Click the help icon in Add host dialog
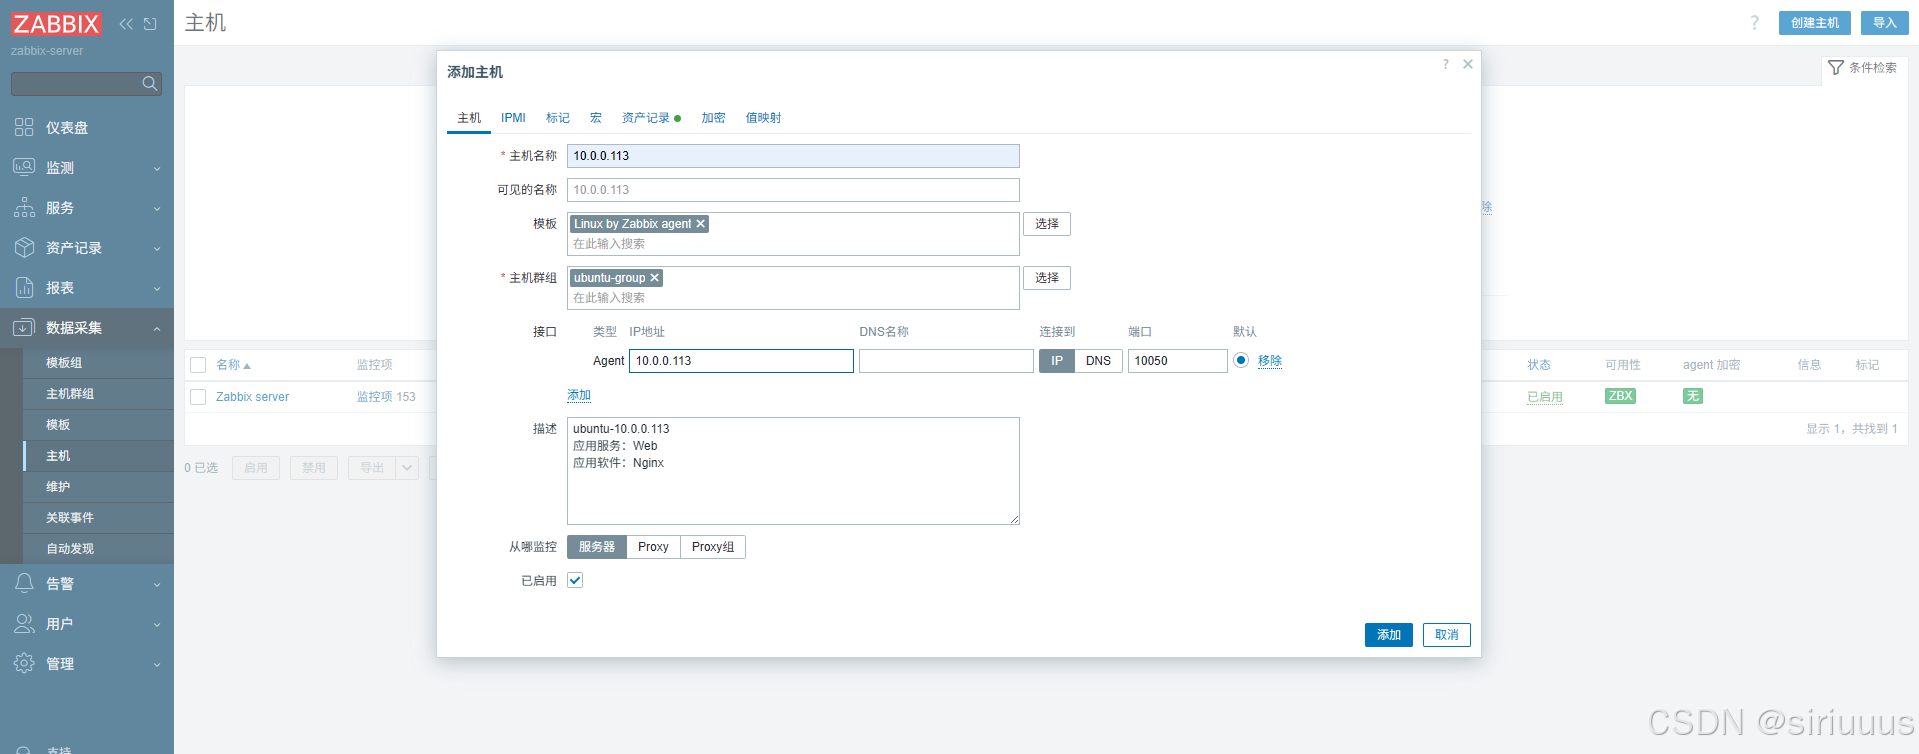Viewport: 1919px width, 754px height. (1445, 64)
